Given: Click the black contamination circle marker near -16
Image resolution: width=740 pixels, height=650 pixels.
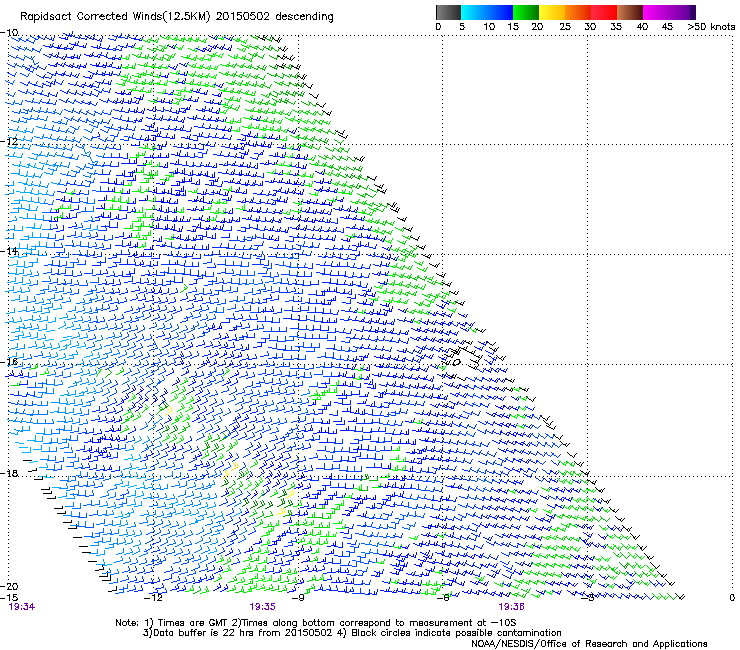Looking at the screenshot, I should click(x=456, y=363).
